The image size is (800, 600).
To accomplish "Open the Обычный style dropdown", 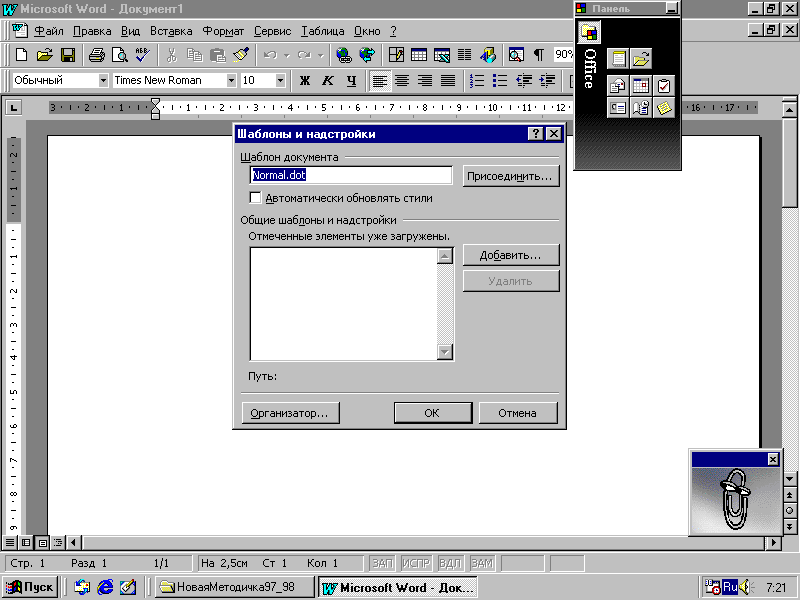I will (x=103, y=80).
